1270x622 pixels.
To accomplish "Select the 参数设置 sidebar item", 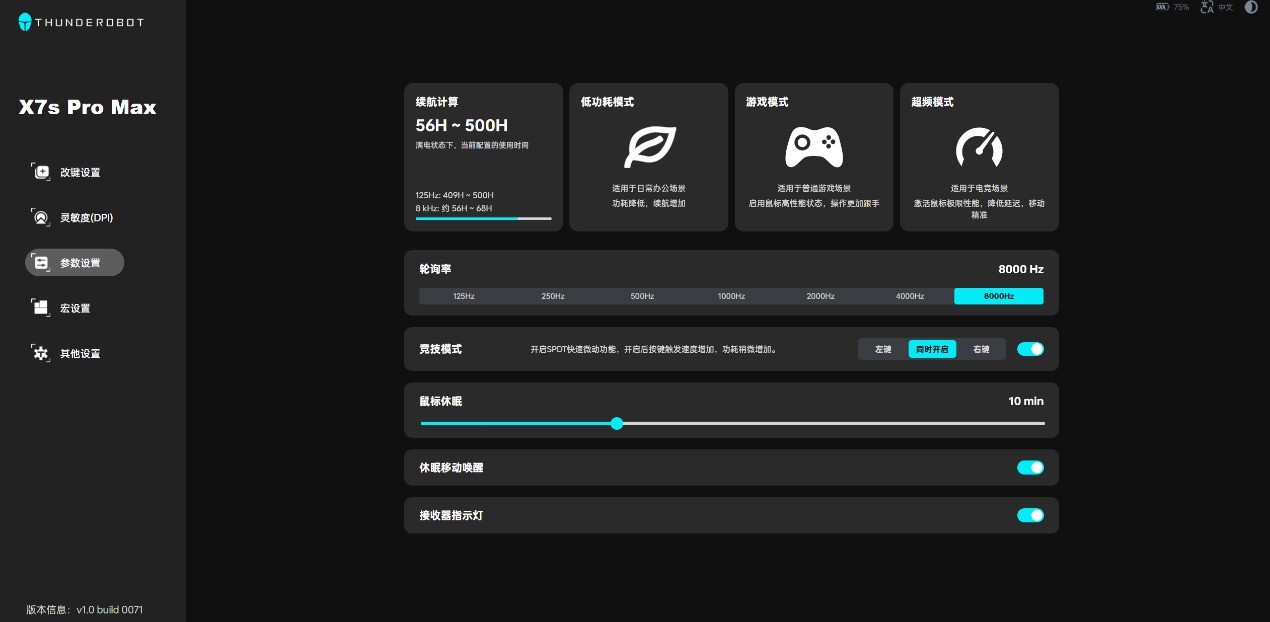I will [x=74, y=262].
